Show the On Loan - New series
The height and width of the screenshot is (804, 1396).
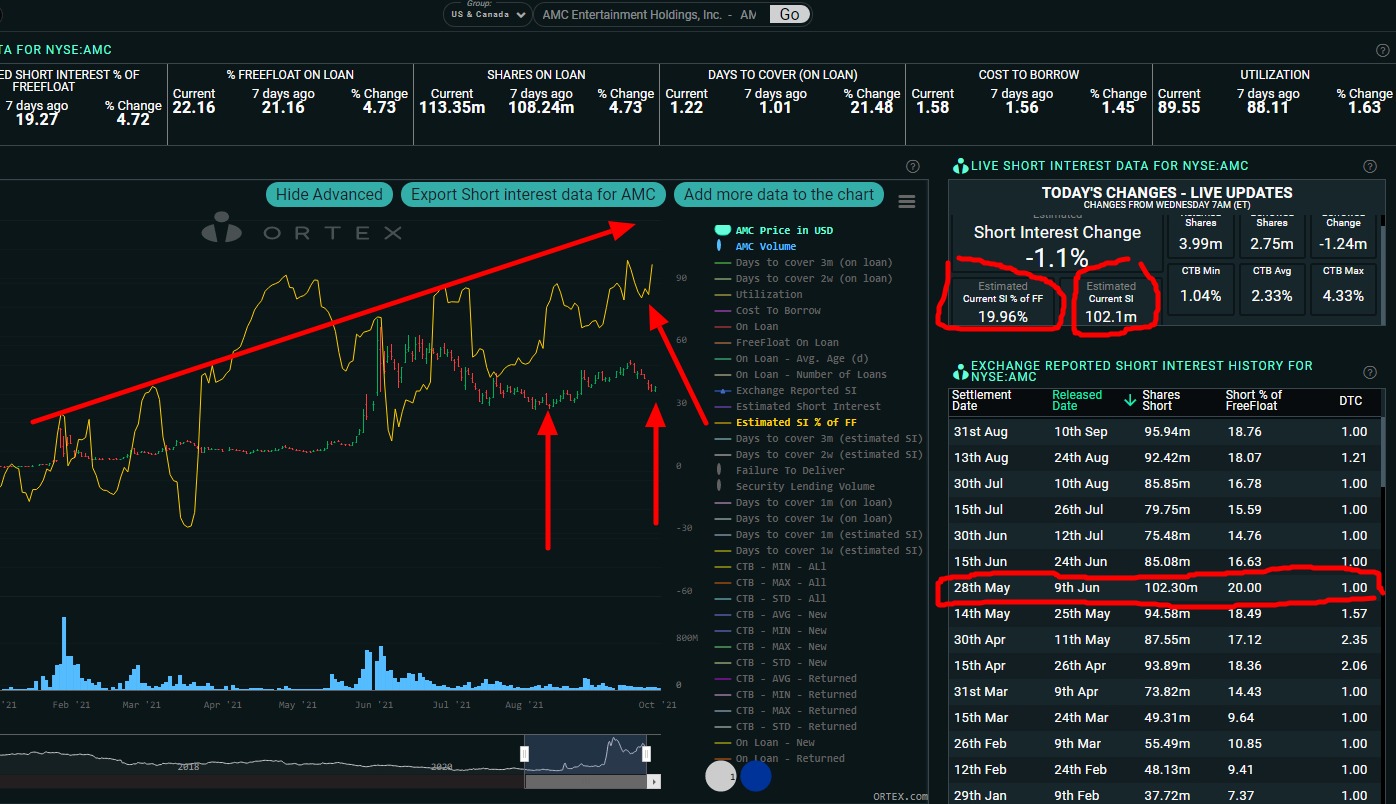(x=765, y=742)
